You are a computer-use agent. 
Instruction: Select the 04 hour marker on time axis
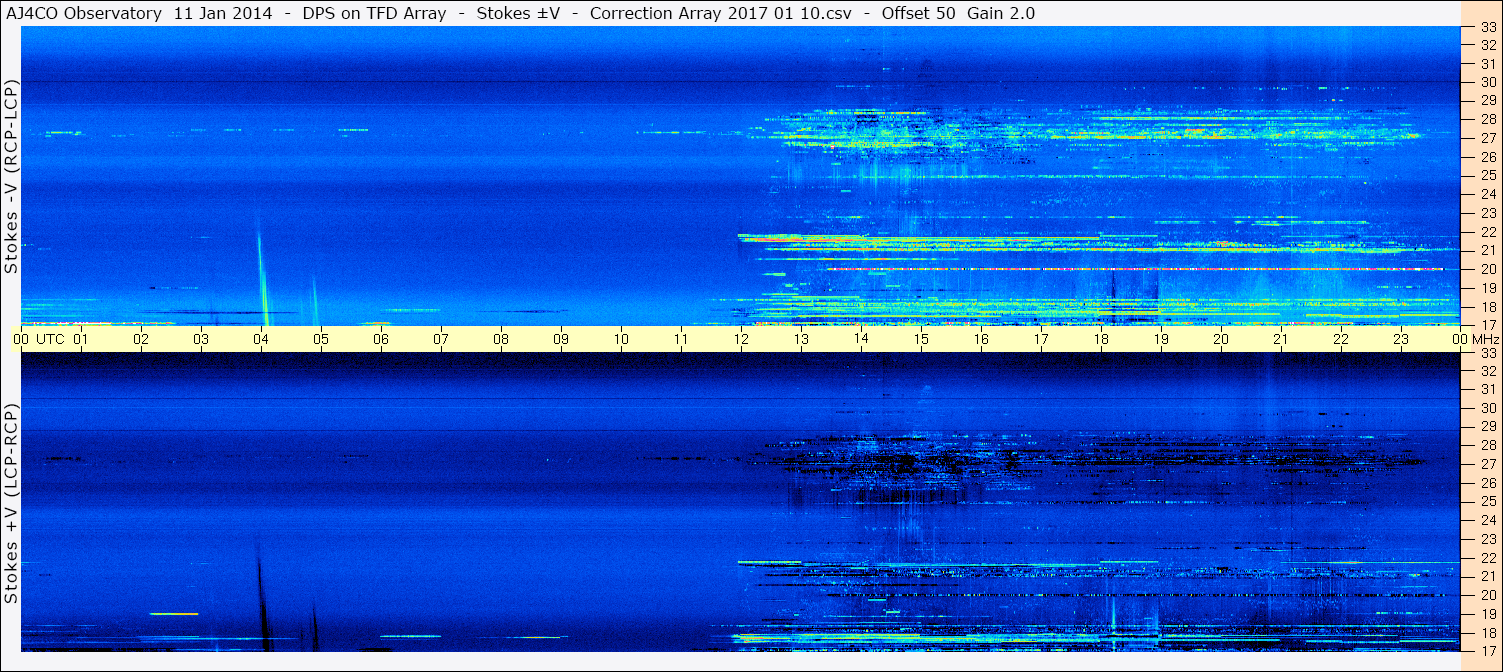click(x=261, y=339)
